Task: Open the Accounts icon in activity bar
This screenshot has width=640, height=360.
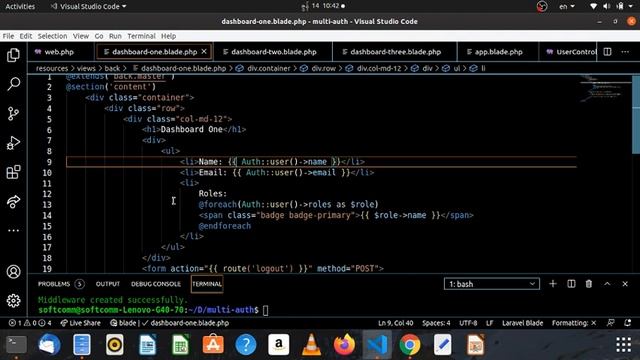Action: (x=13, y=271)
